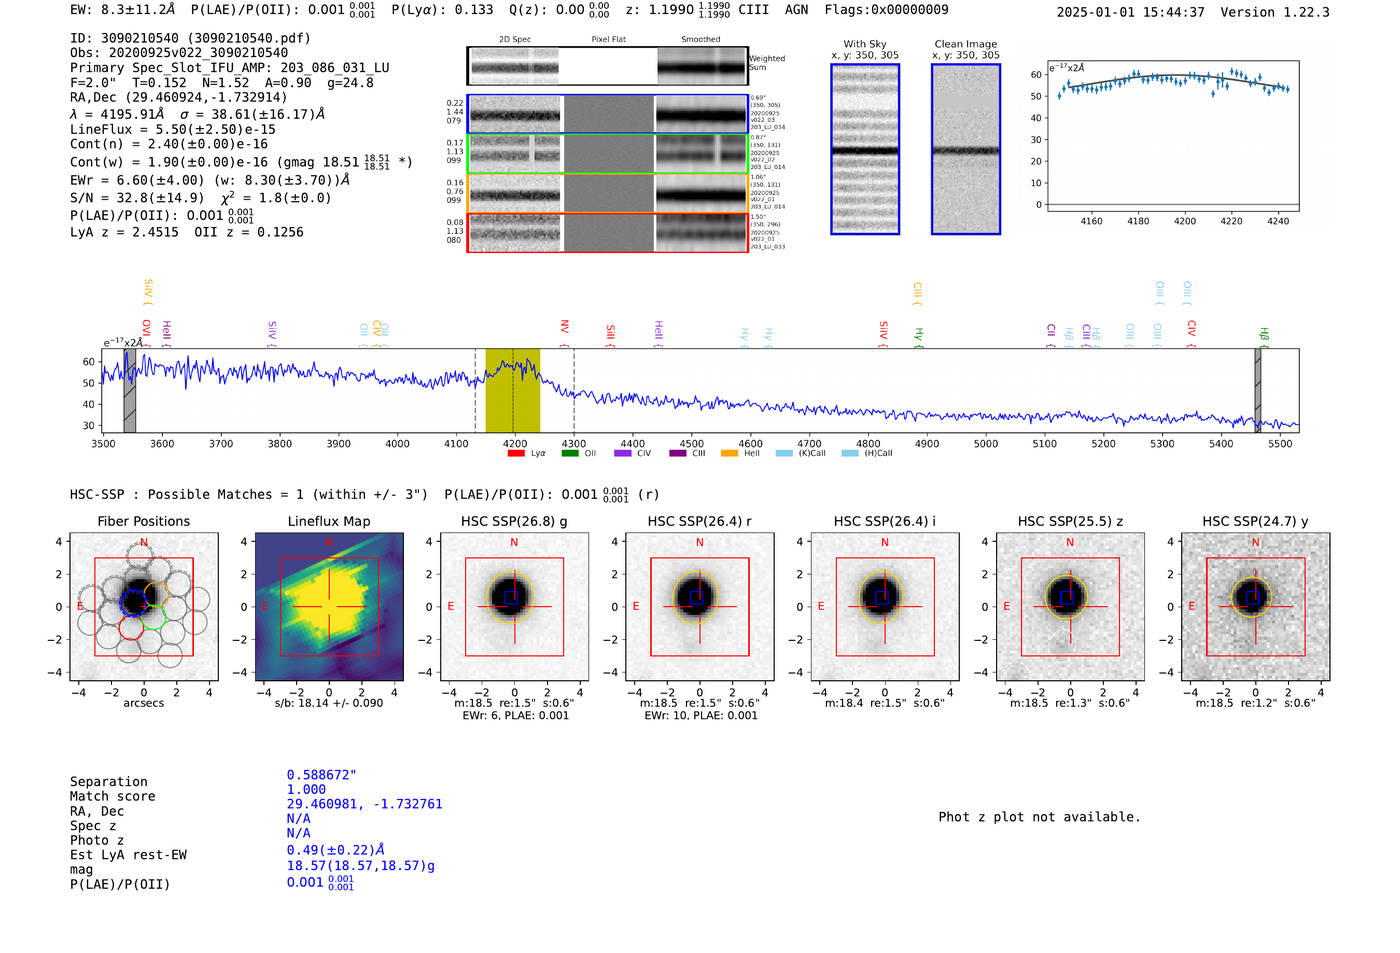Click the Primary Spec_Slot_IFU_AMP line

point(230,68)
